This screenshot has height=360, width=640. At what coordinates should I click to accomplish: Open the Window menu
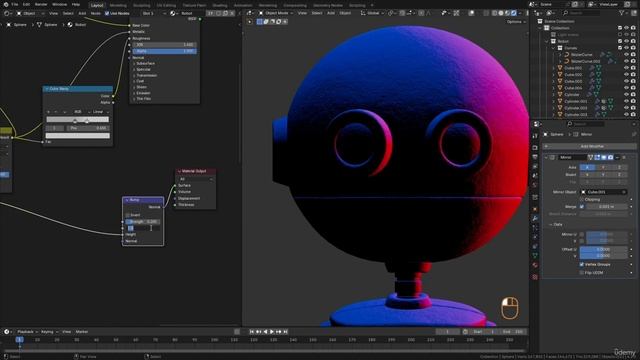pos(60,4)
